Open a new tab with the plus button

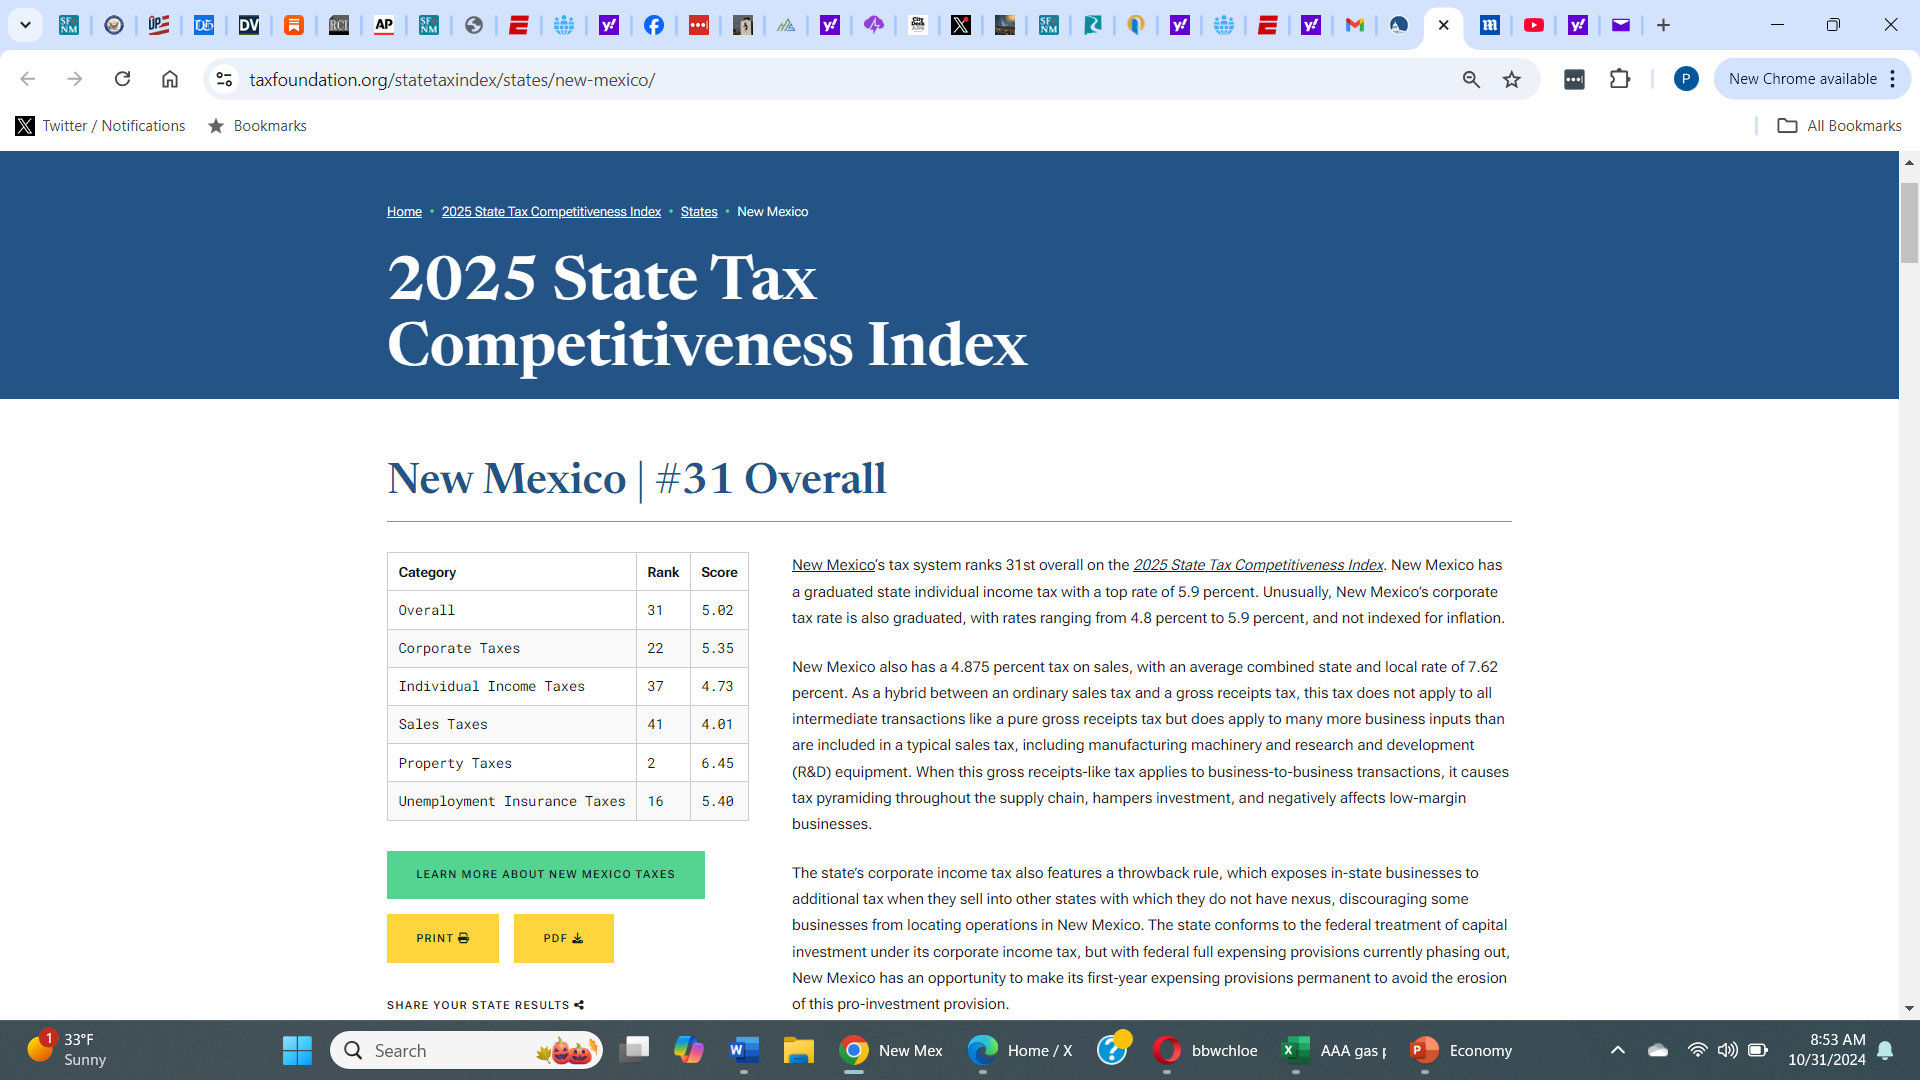[1663, 25]
